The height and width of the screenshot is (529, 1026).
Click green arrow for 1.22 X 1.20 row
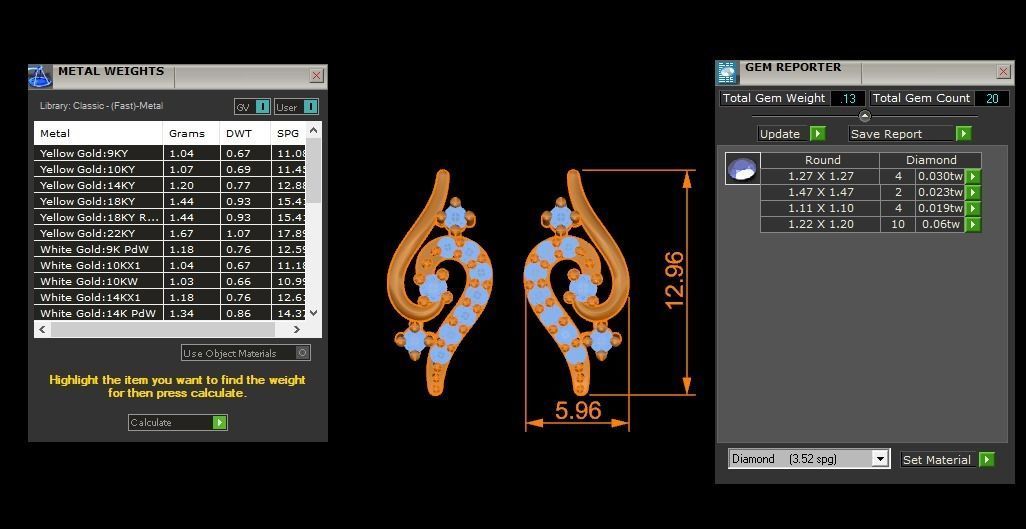[974, 225]
